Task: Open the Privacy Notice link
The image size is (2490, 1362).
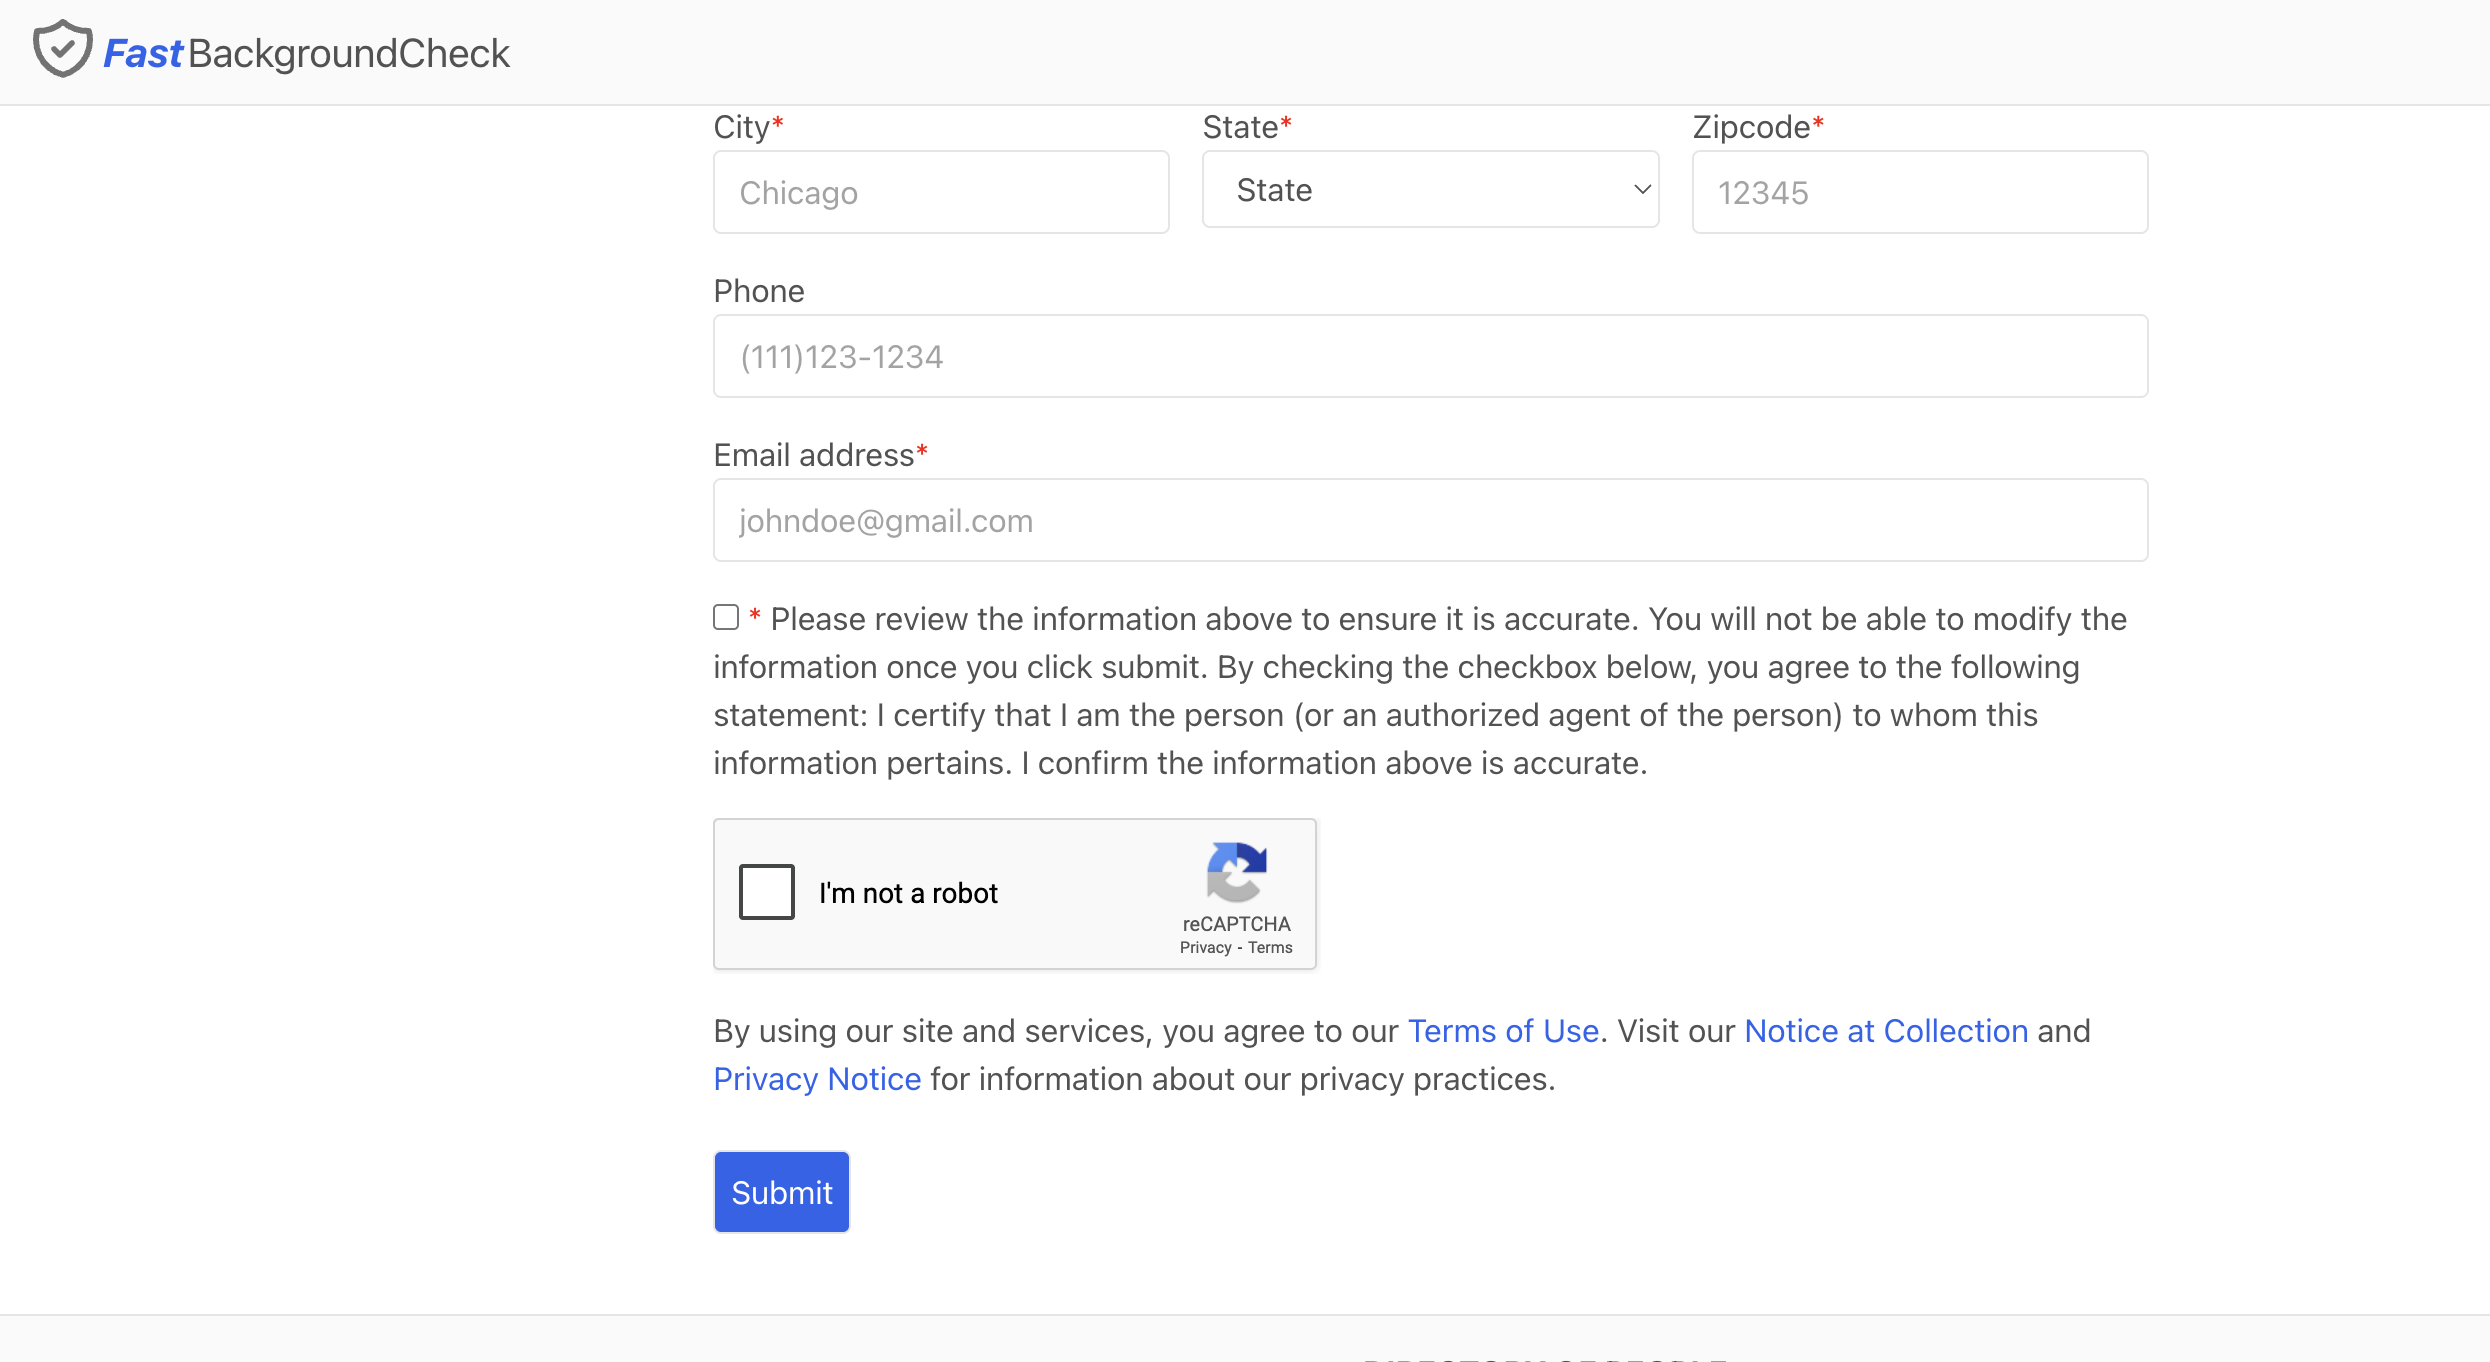Action: (817, 1079)
